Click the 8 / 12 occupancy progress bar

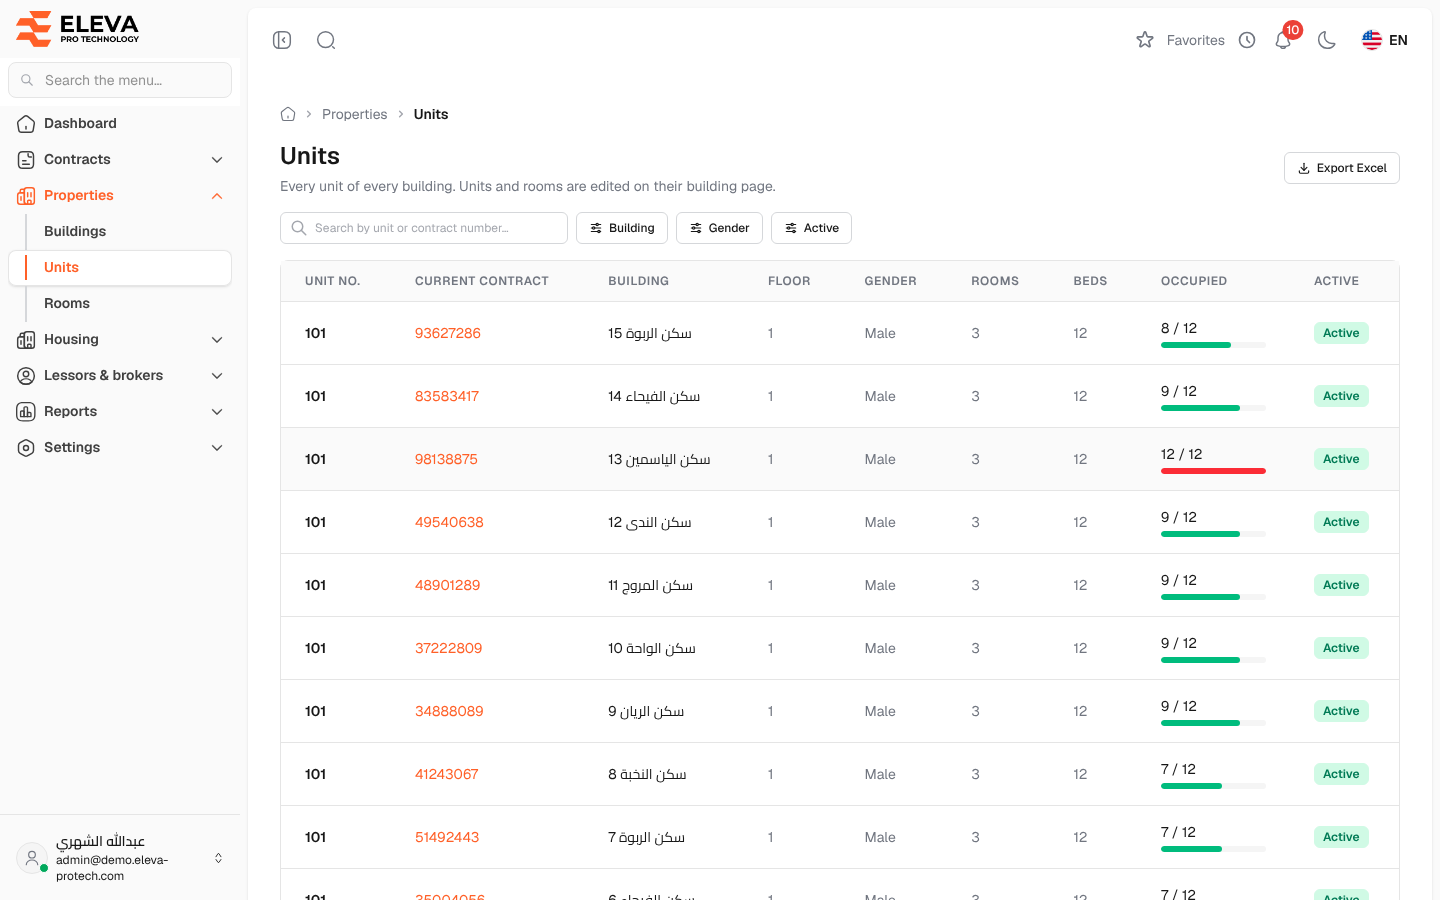point(1213,345)
